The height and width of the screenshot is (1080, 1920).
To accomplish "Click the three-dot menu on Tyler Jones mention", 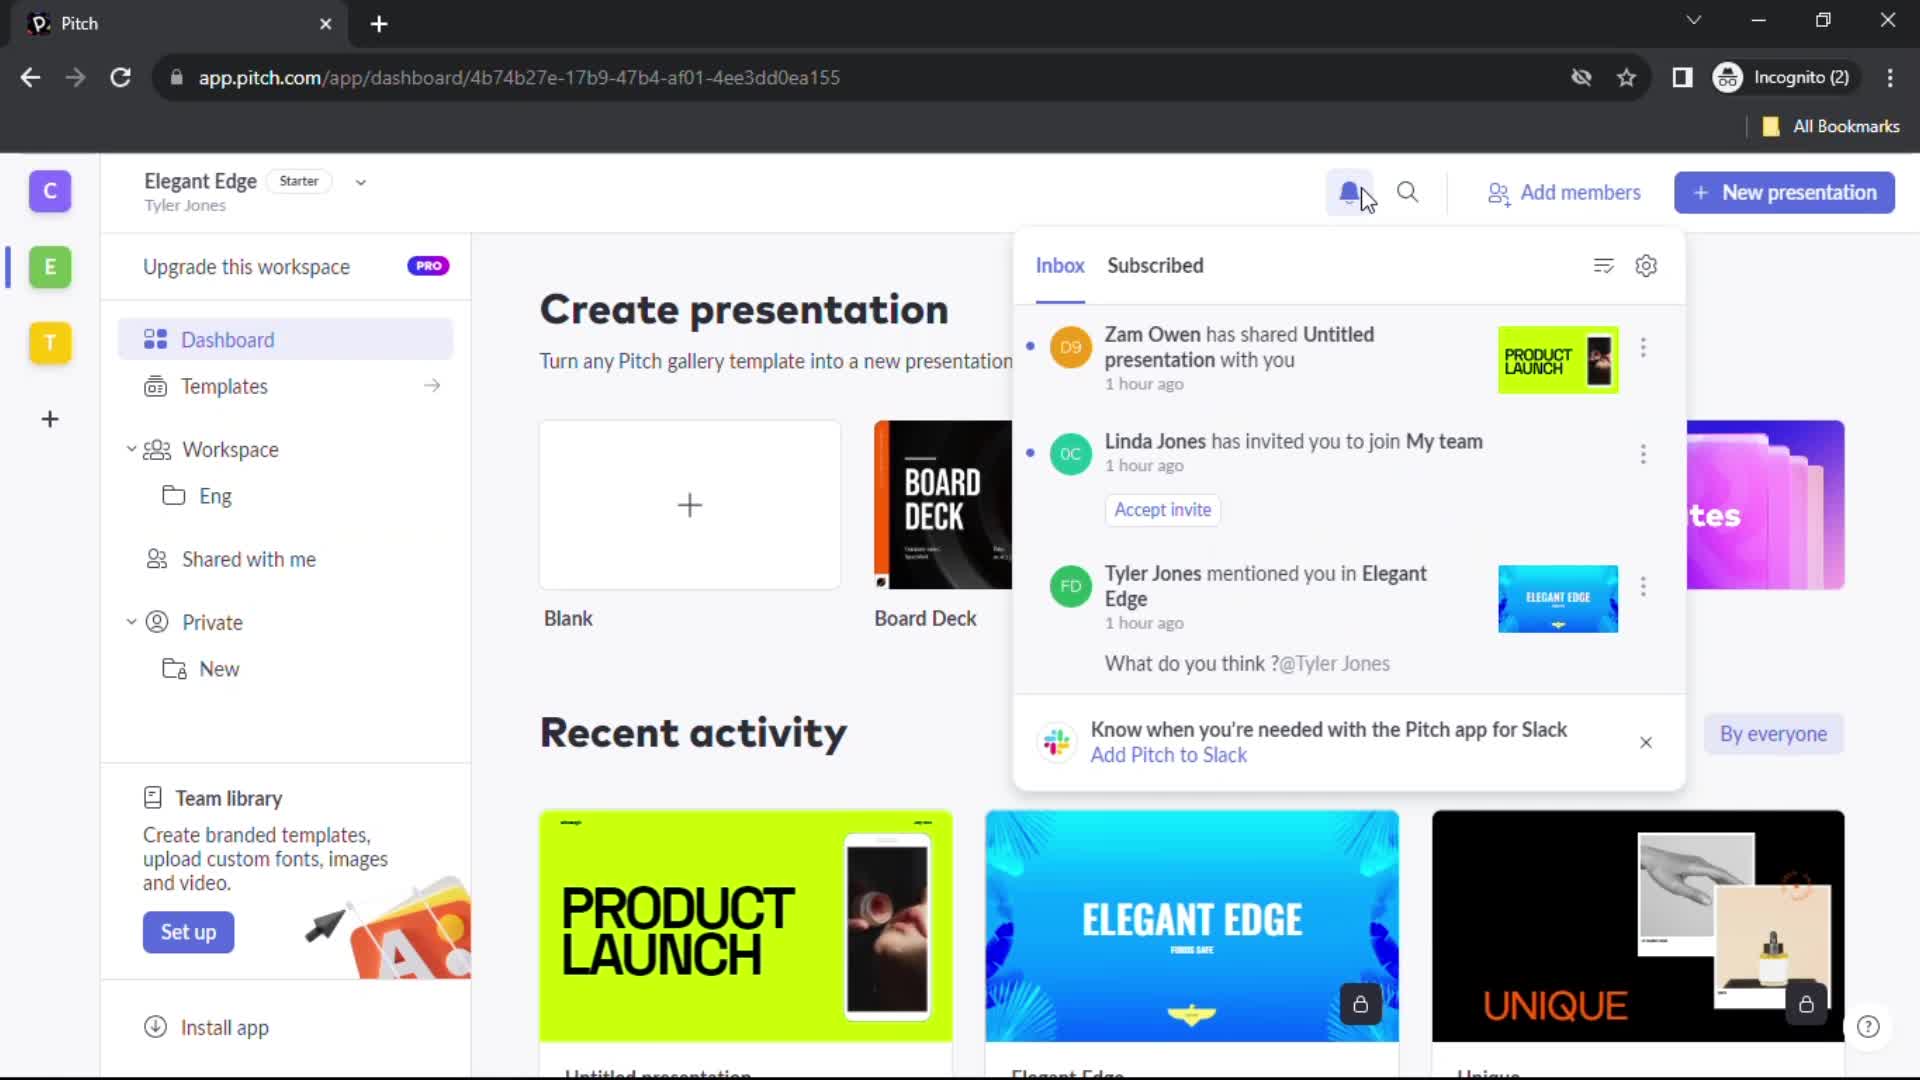I will point(1643,587).
